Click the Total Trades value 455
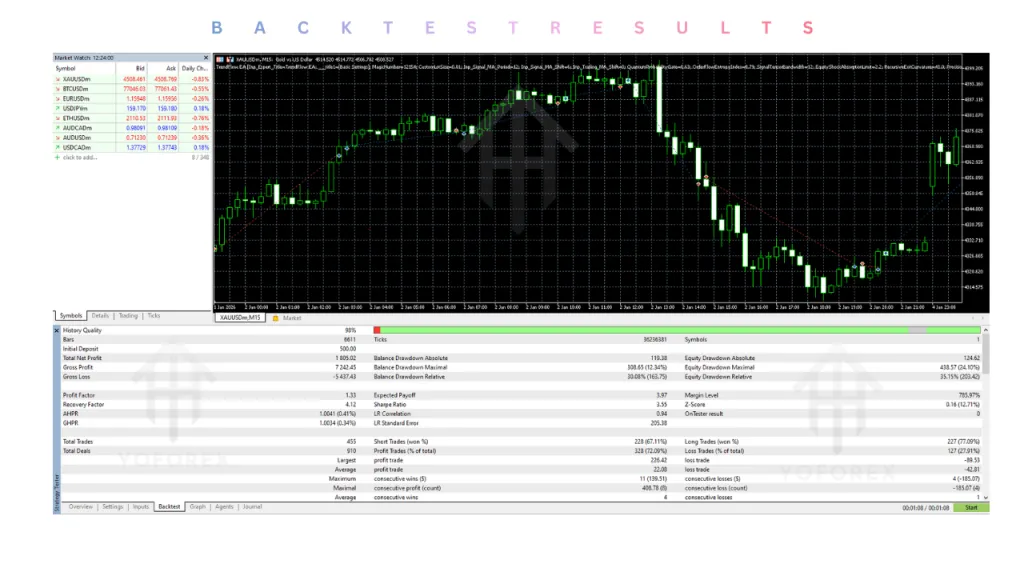 point(351,441)
